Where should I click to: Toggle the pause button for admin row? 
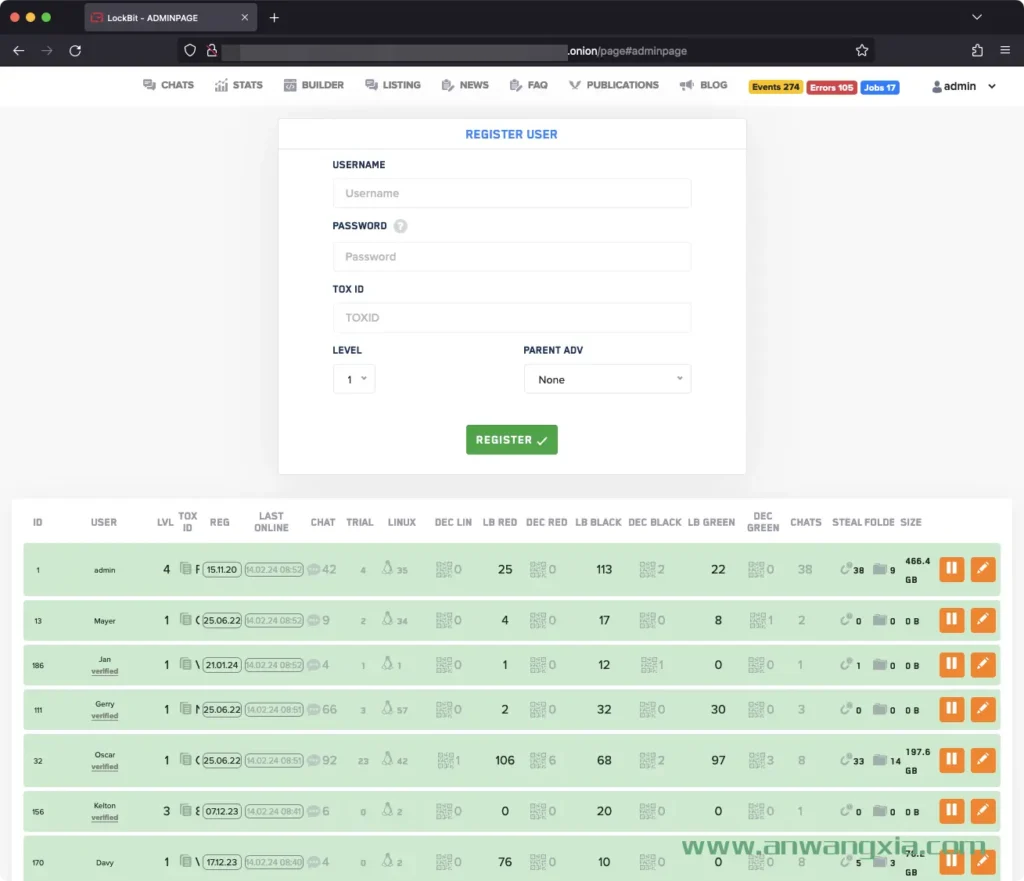coord(952,569)
